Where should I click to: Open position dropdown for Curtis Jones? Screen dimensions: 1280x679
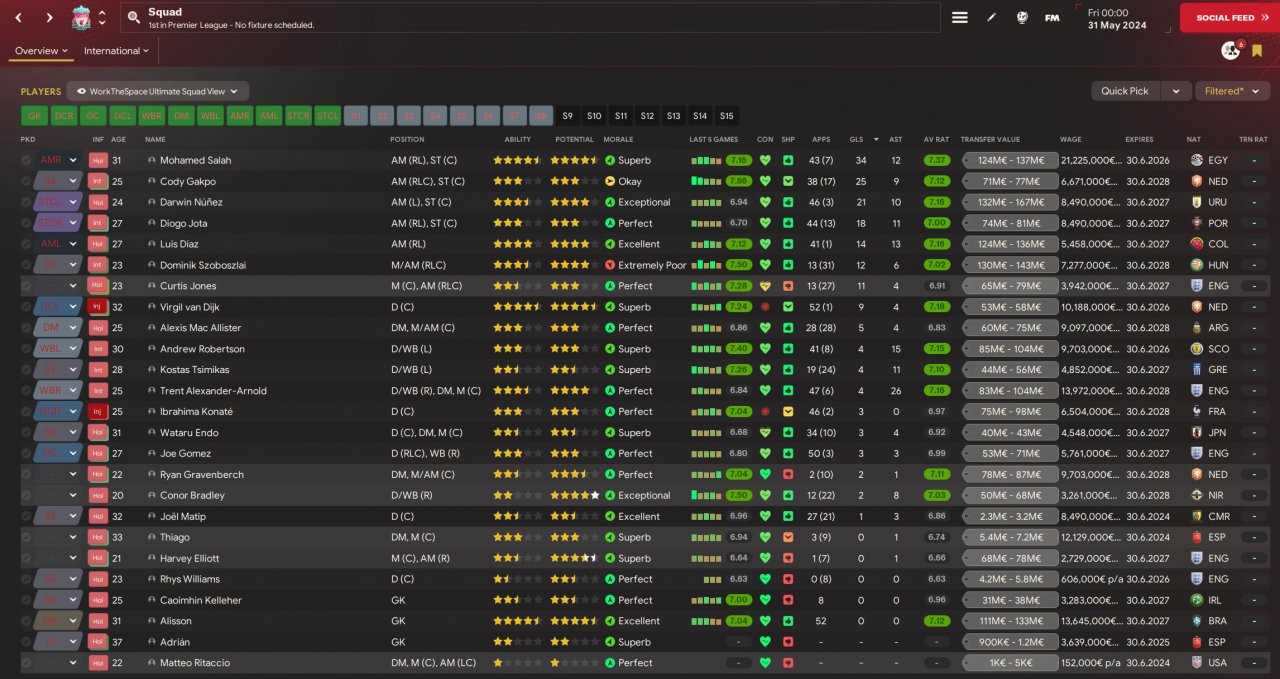(58, 286)
